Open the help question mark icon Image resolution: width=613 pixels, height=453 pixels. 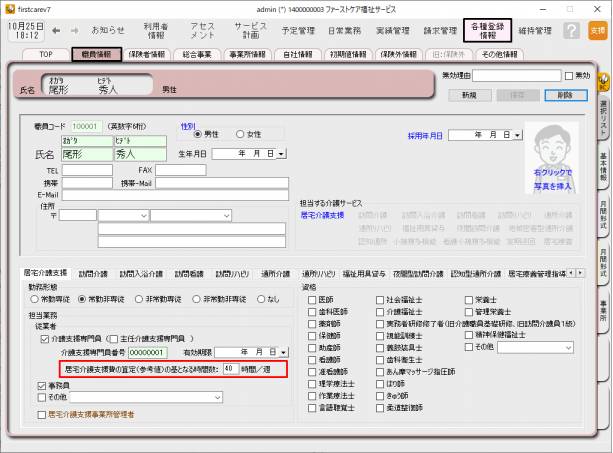coord(571,31)
